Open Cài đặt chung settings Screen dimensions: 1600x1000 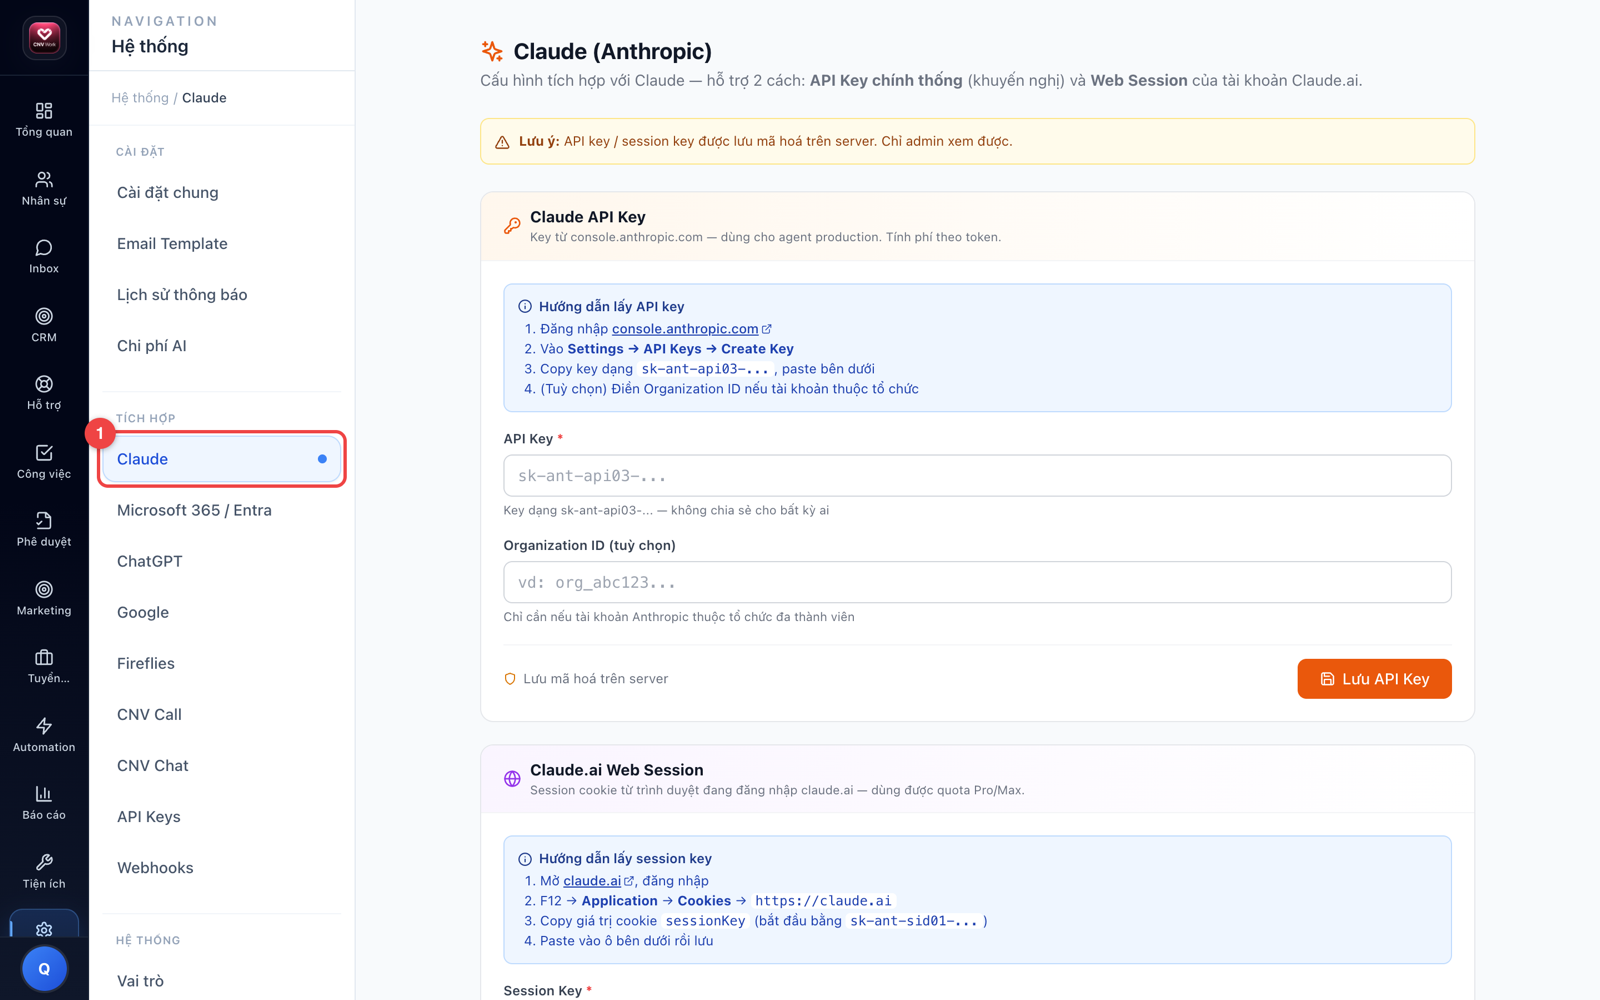(222, 193)
